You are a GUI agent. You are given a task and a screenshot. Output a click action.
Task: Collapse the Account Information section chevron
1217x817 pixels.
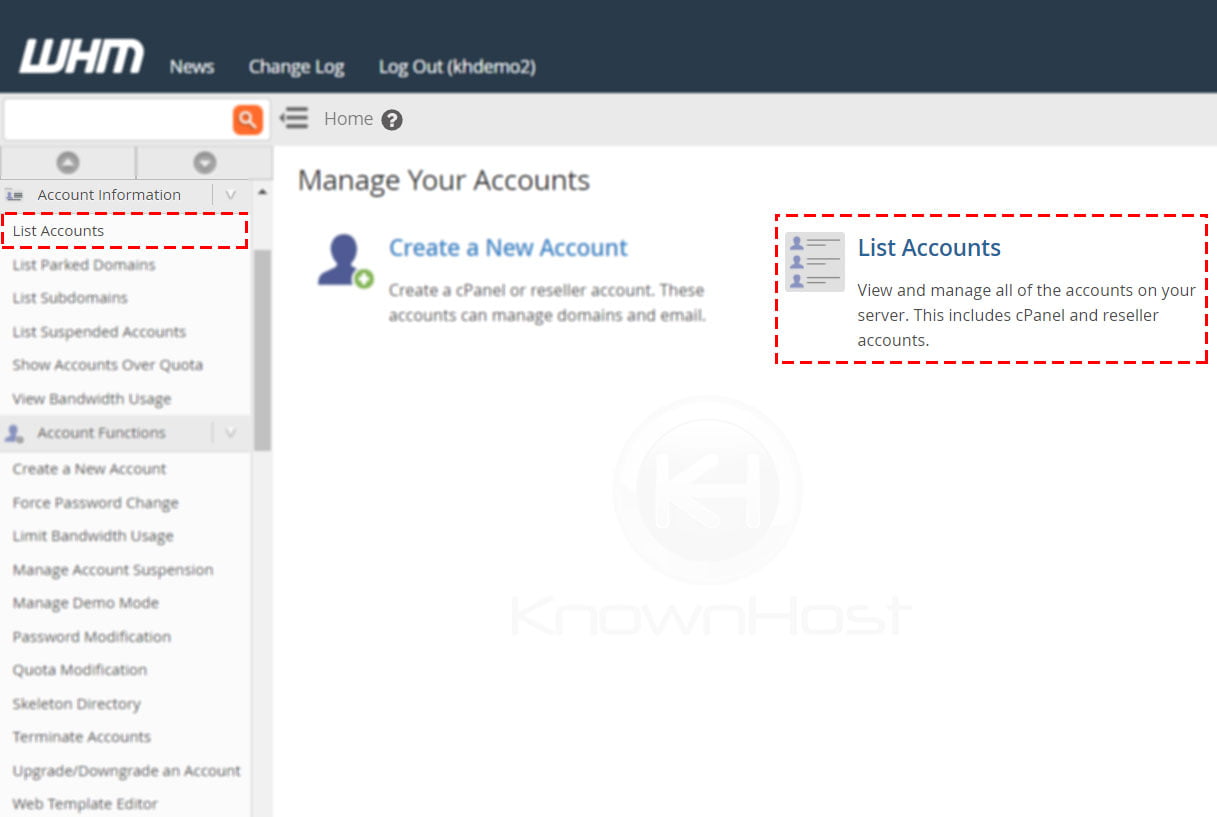(230, 194)
